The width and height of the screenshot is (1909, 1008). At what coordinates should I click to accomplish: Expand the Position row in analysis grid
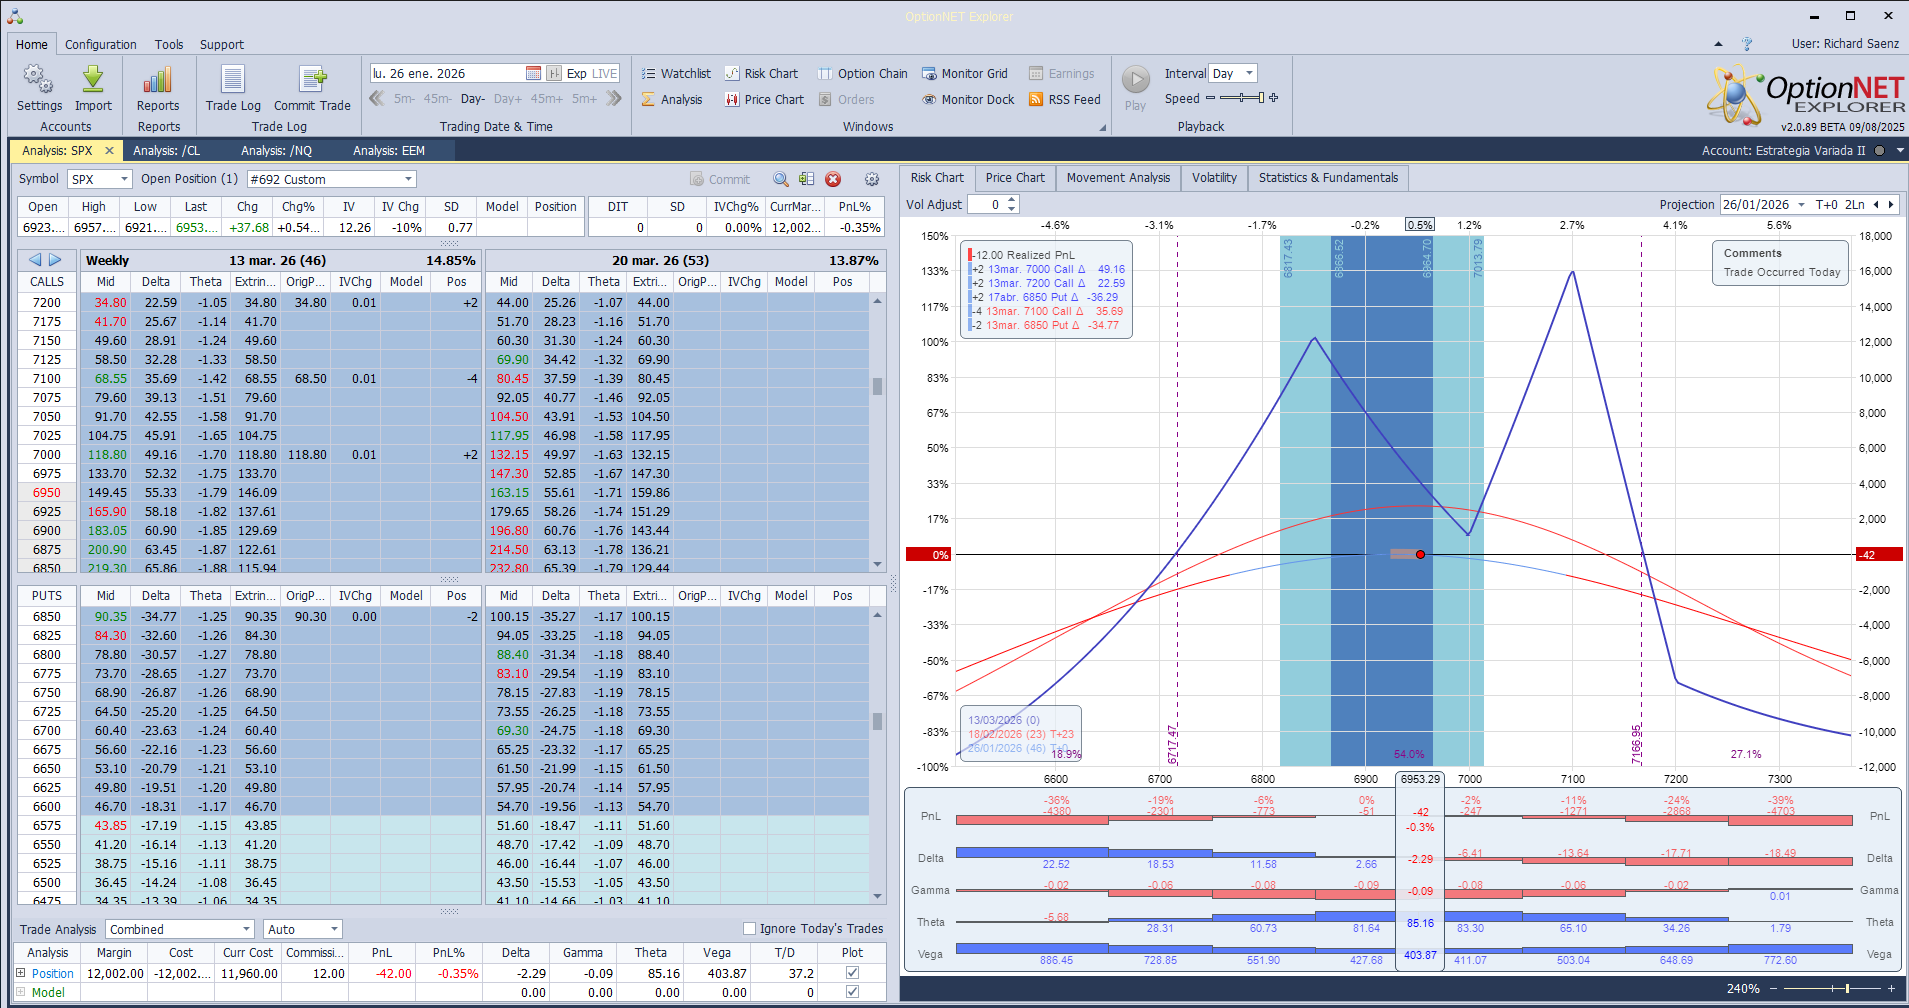21,972
